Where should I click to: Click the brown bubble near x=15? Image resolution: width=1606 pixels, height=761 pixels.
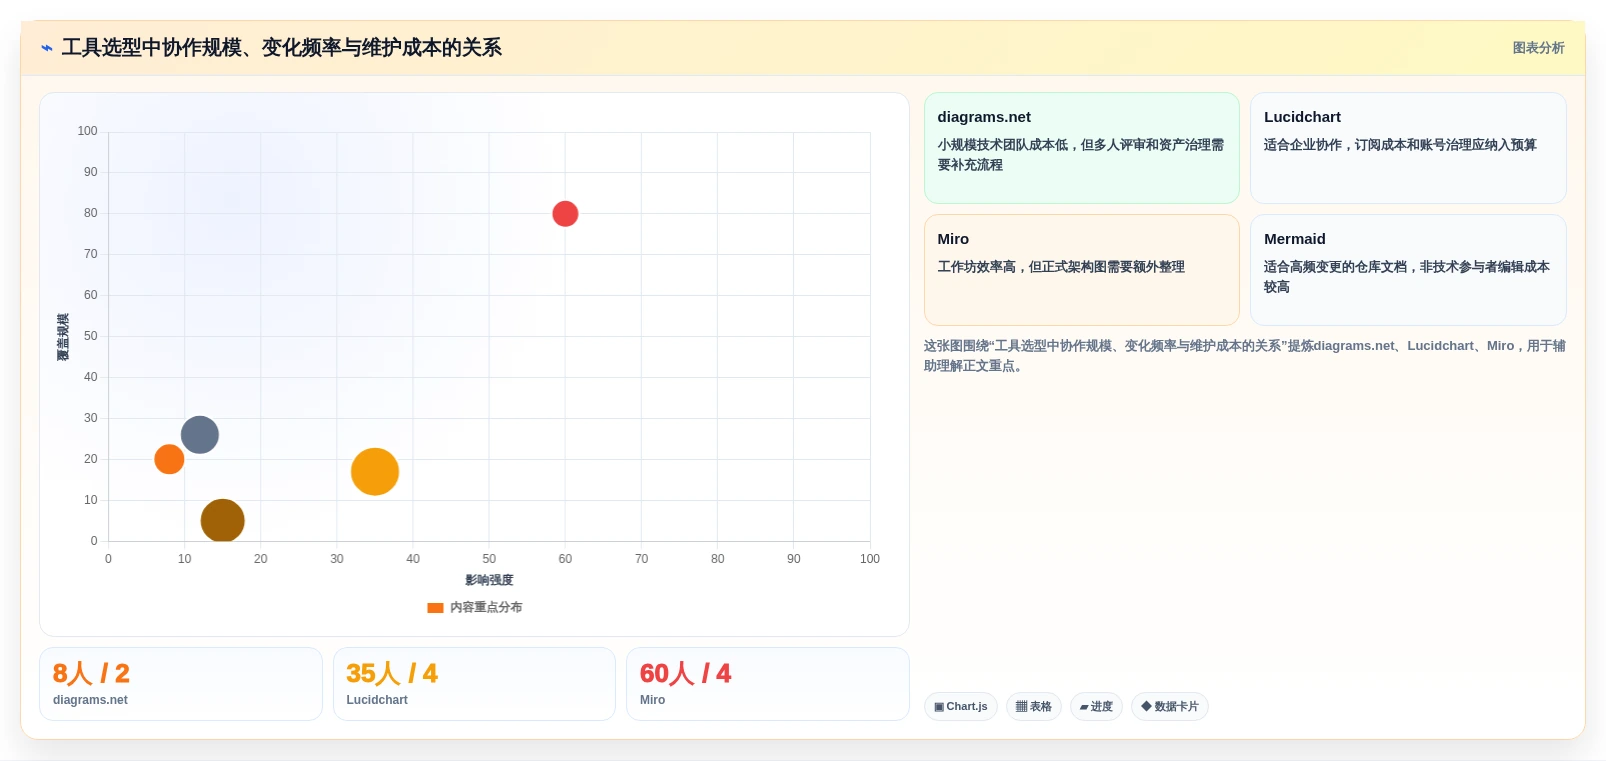tap(222, 521)
